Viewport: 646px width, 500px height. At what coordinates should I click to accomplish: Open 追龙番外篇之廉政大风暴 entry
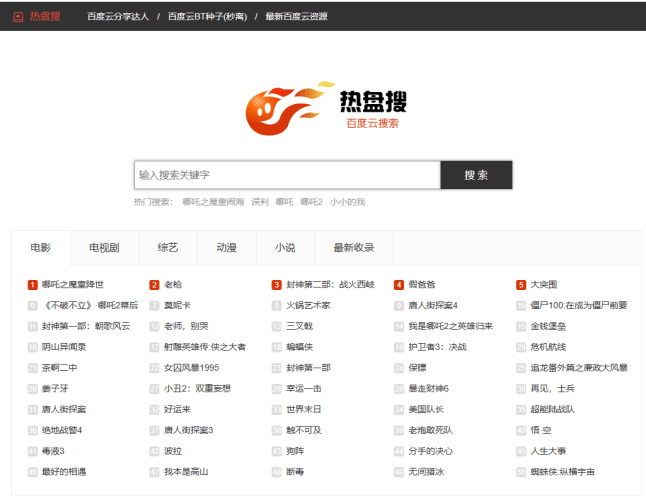[x=579, y=368]
